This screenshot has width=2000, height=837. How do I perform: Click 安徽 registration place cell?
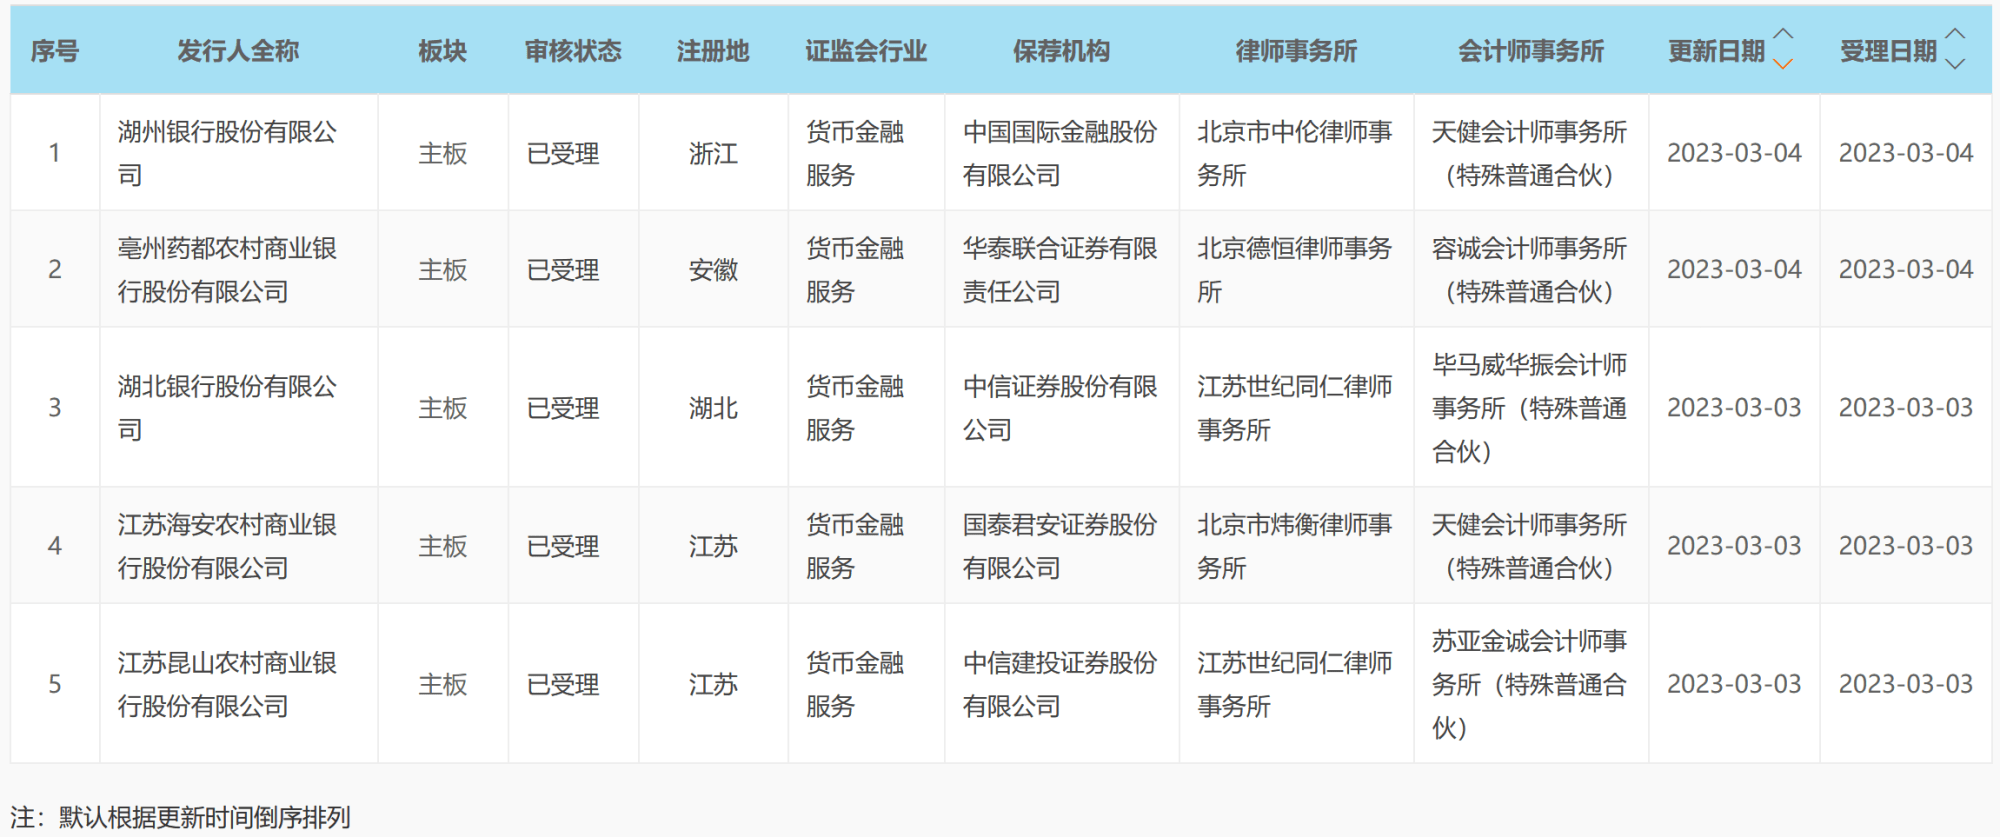pyautogui.click(x=713, y=270)
